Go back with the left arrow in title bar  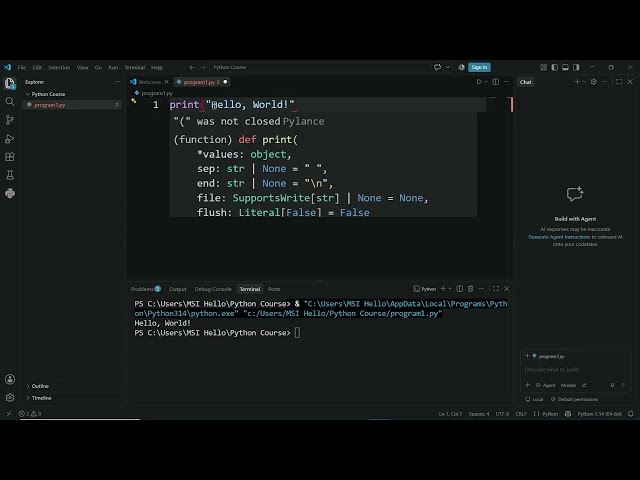click(x=192, y=67)
